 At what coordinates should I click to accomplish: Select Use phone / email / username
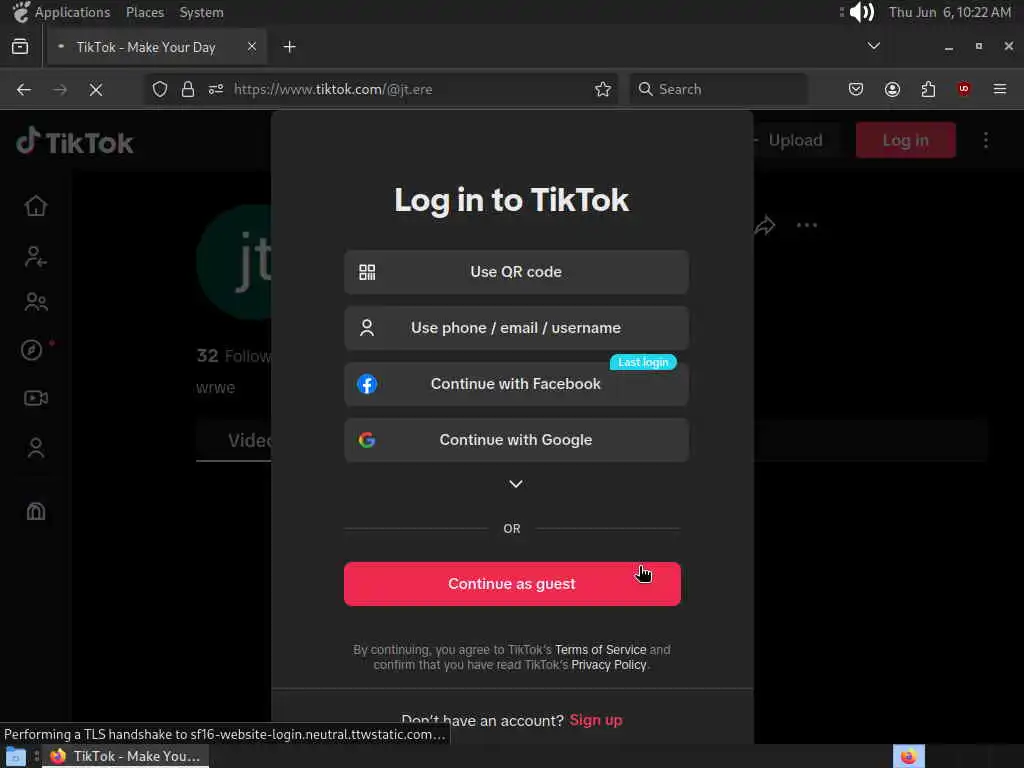pos(516,328)
